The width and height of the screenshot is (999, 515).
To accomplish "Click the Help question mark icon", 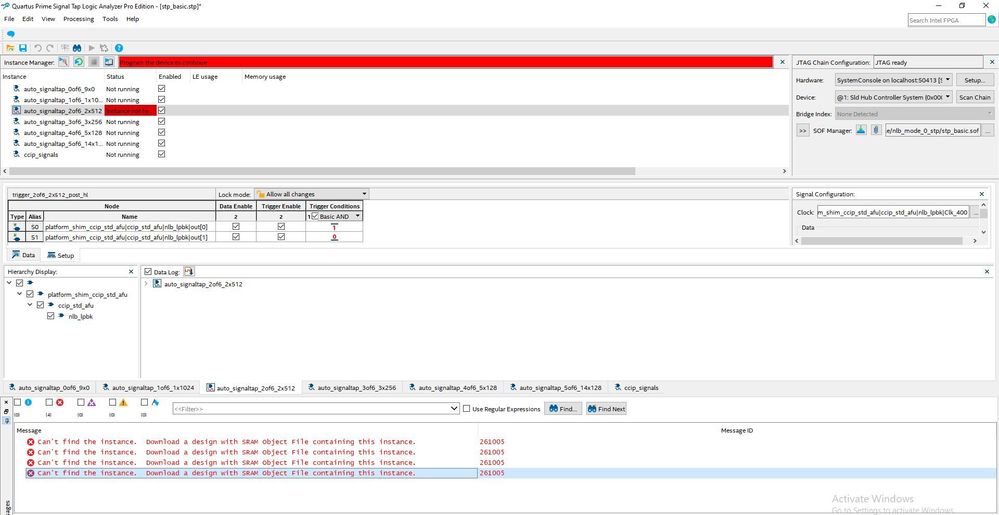I will (x=119, y=48).
